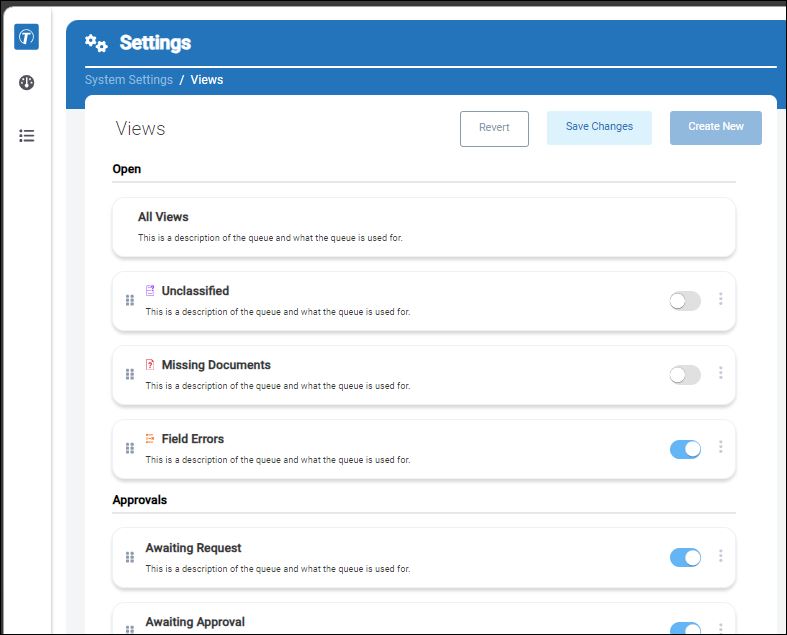
Task: Open the three-dot menu for Missing Documents
Action: point(721,372)
